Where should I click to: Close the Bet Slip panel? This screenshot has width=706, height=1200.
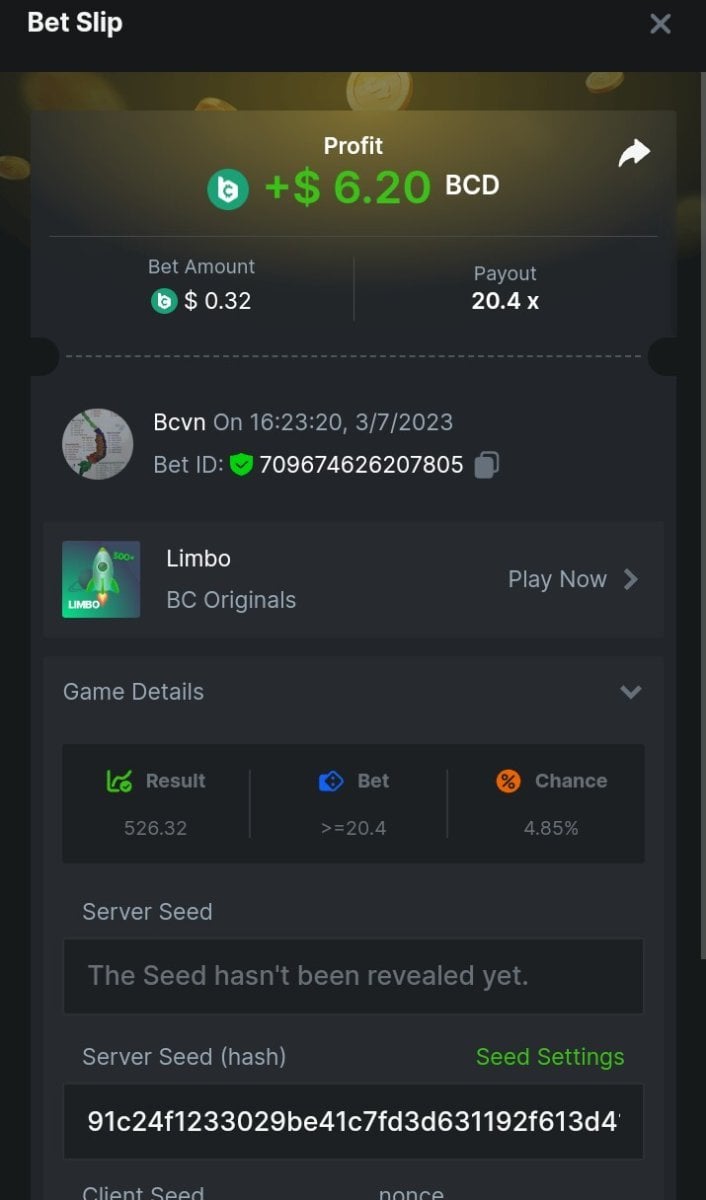pos(660,24)
